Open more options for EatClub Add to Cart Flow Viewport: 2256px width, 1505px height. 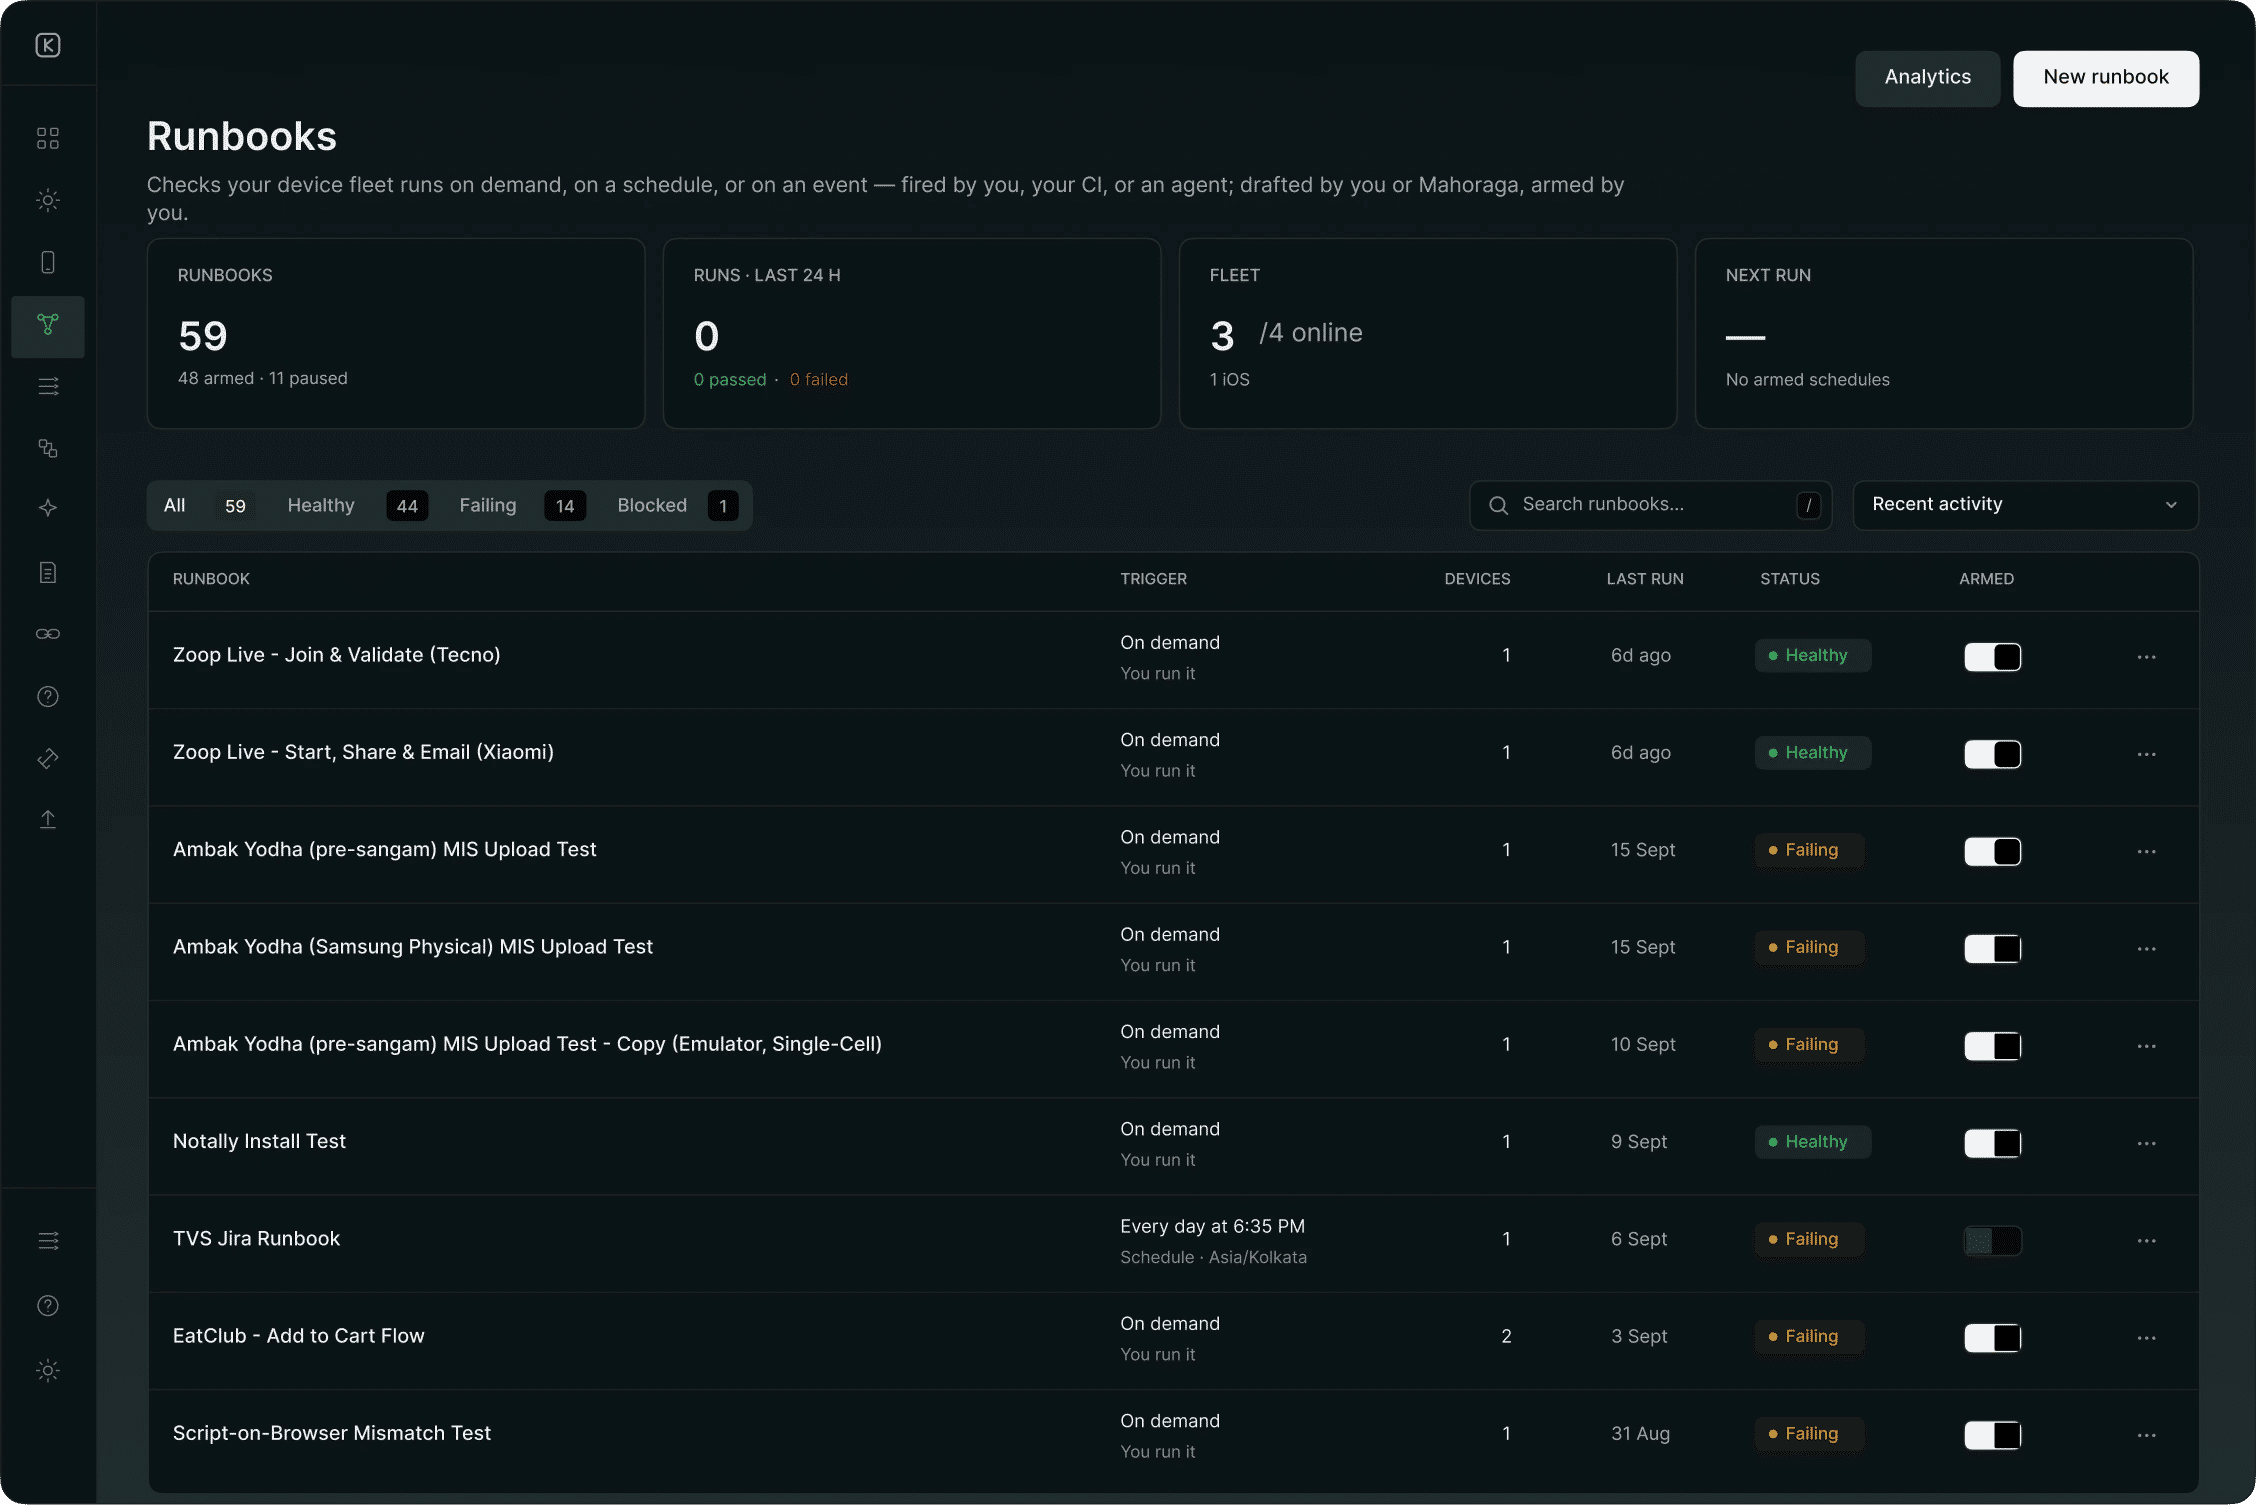click(x=2146, y=1337)
